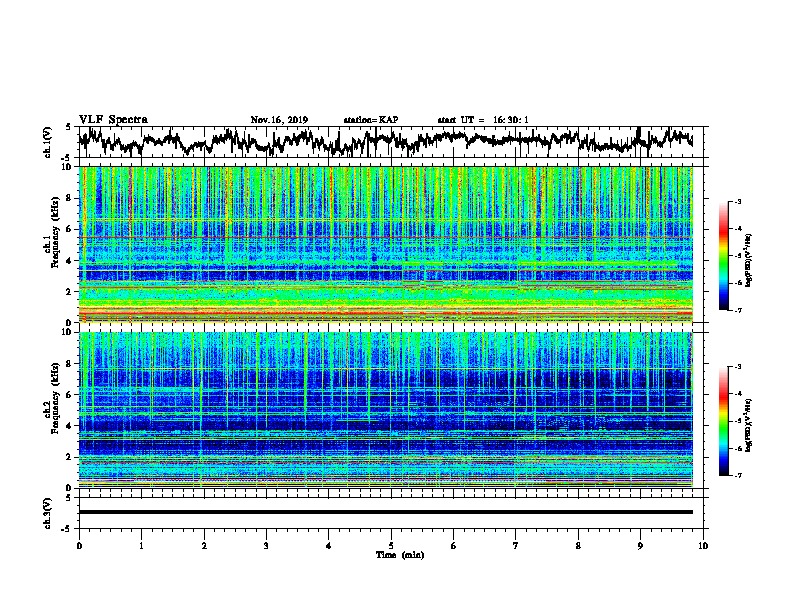Click the flat black ch.3 trace line
Image resolution: width=792 pixels, height=612 pixels.
[386, 512]
